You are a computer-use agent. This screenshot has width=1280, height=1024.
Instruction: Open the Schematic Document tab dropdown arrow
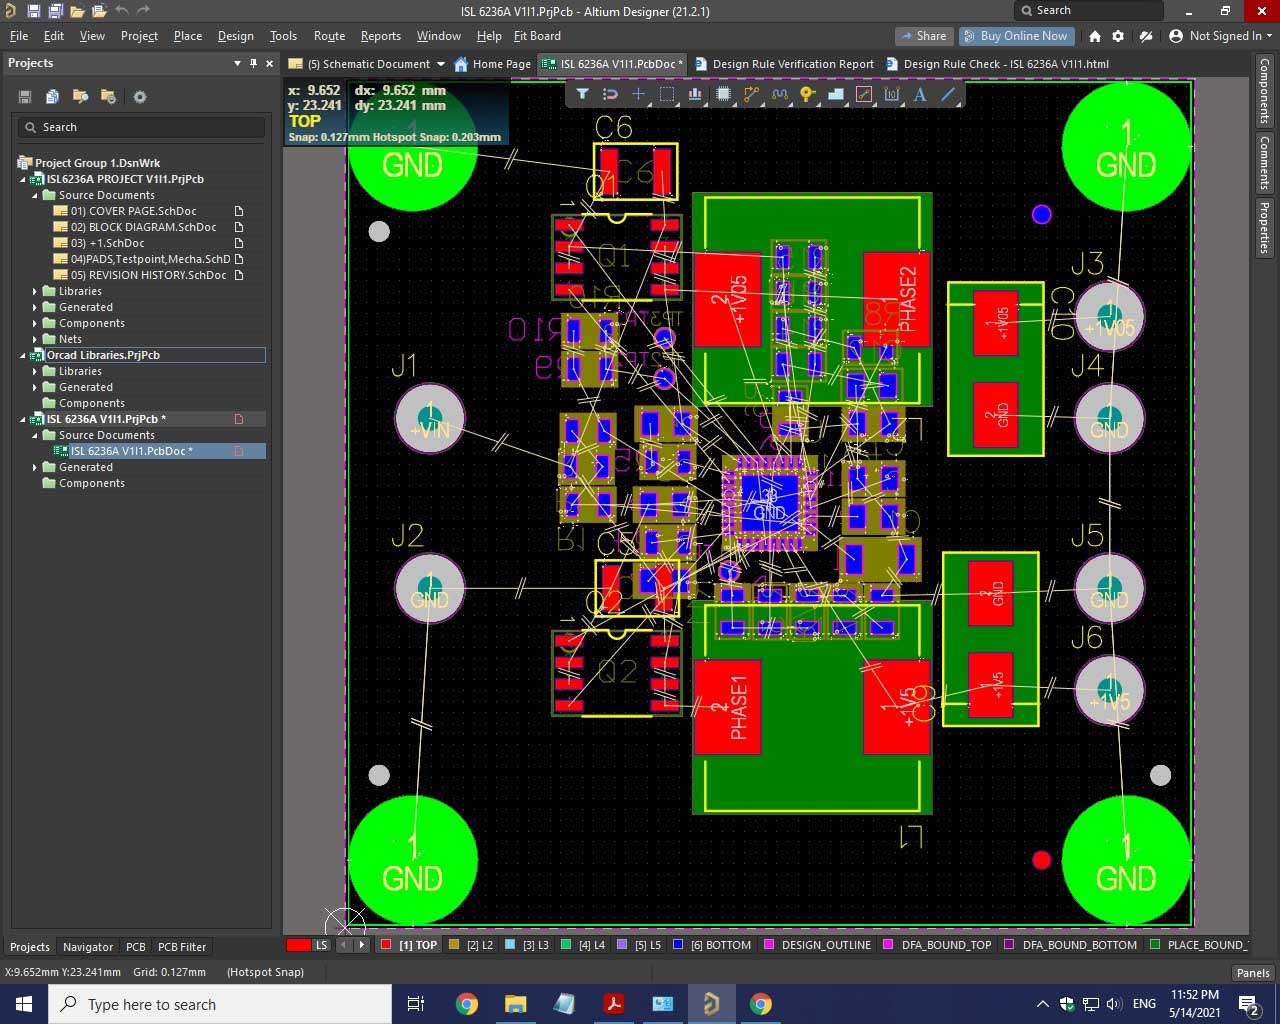[x=440, y=64]
